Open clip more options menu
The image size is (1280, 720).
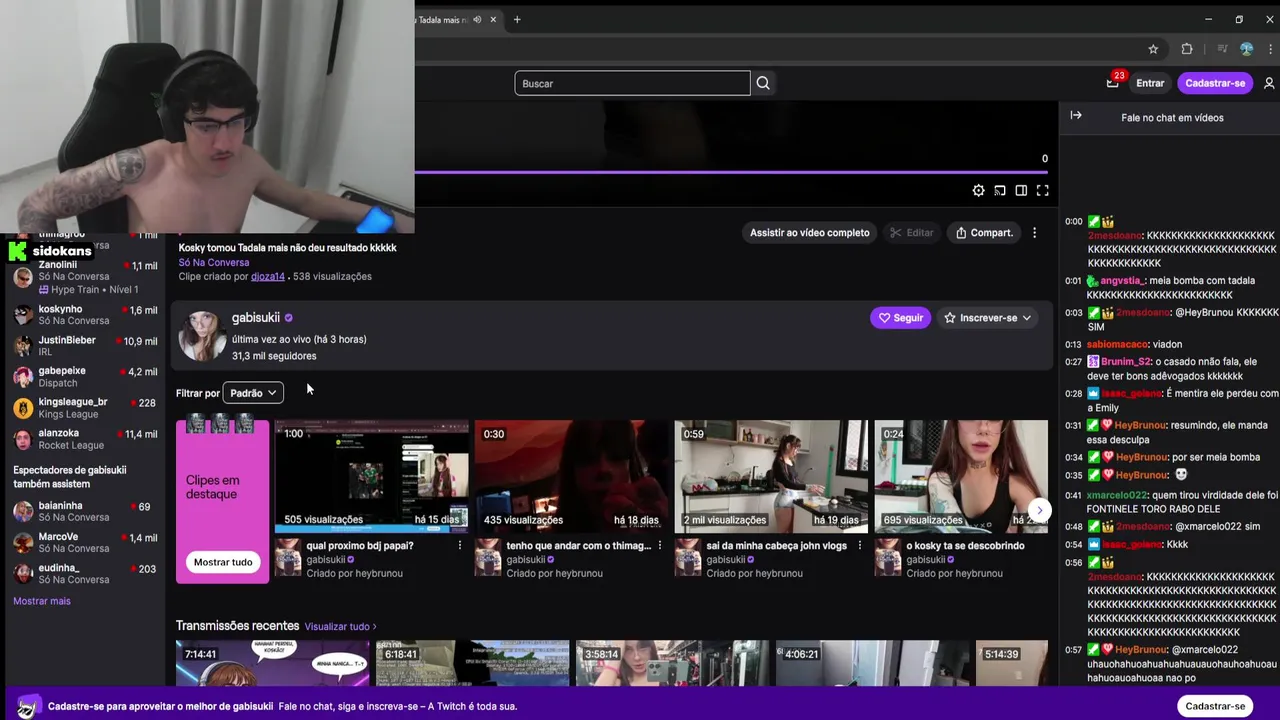click(x=1034, y=233)
